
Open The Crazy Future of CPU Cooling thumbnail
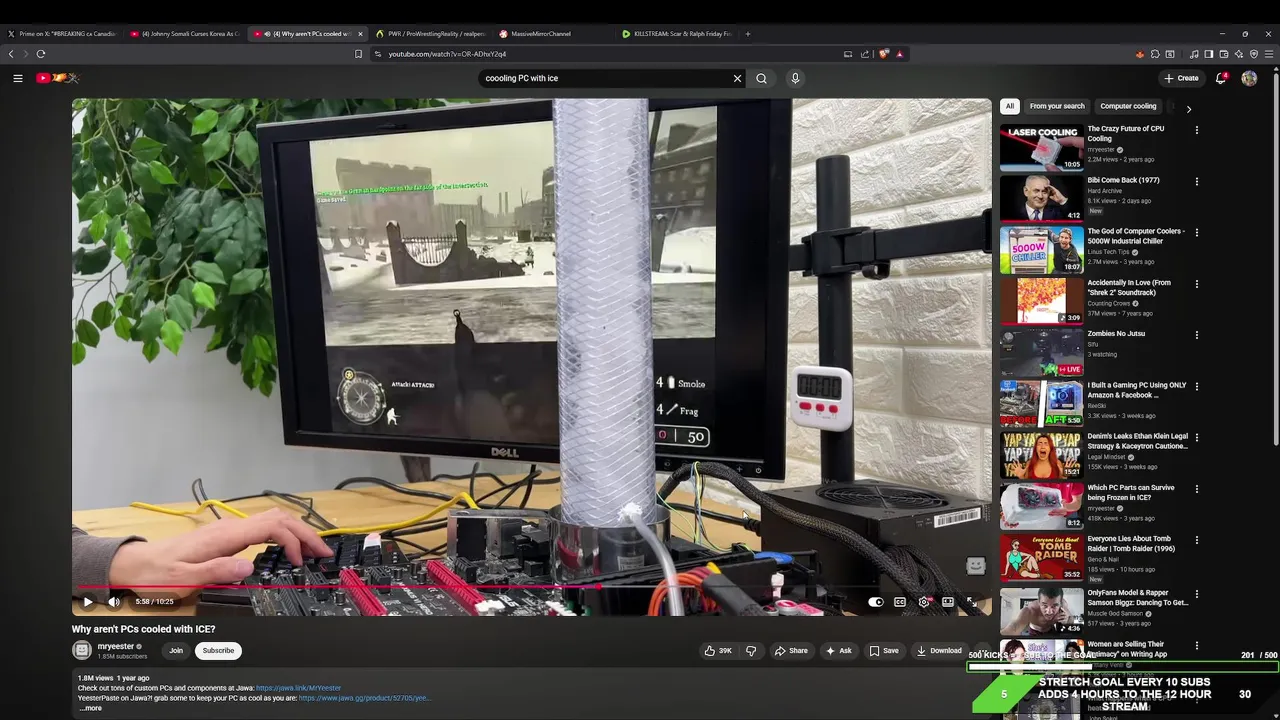pyautogui.click(x=1042, y=147)
